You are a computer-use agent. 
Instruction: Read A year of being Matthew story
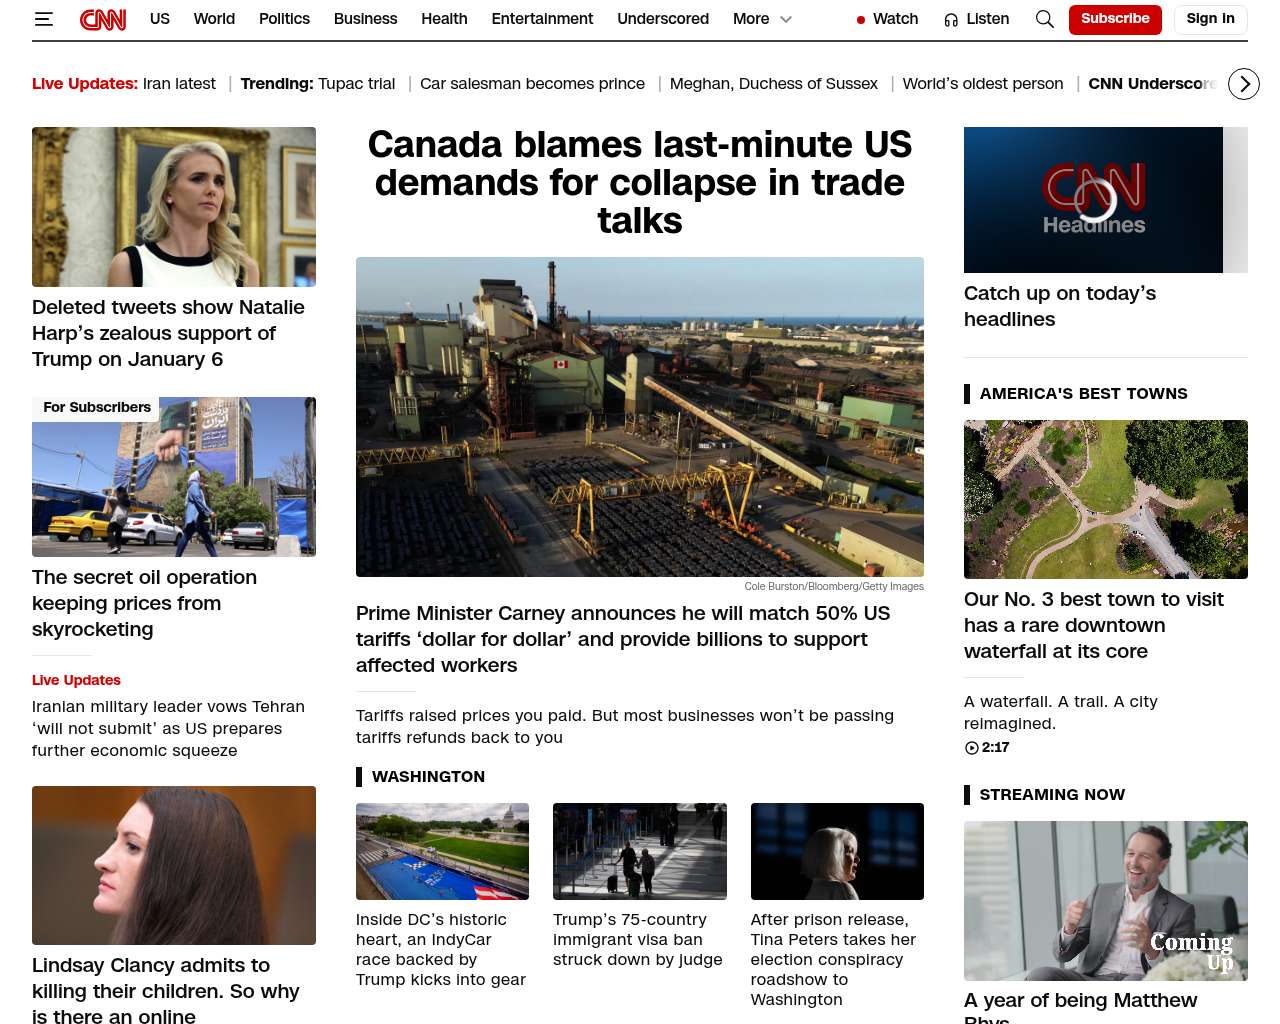1080,1006
